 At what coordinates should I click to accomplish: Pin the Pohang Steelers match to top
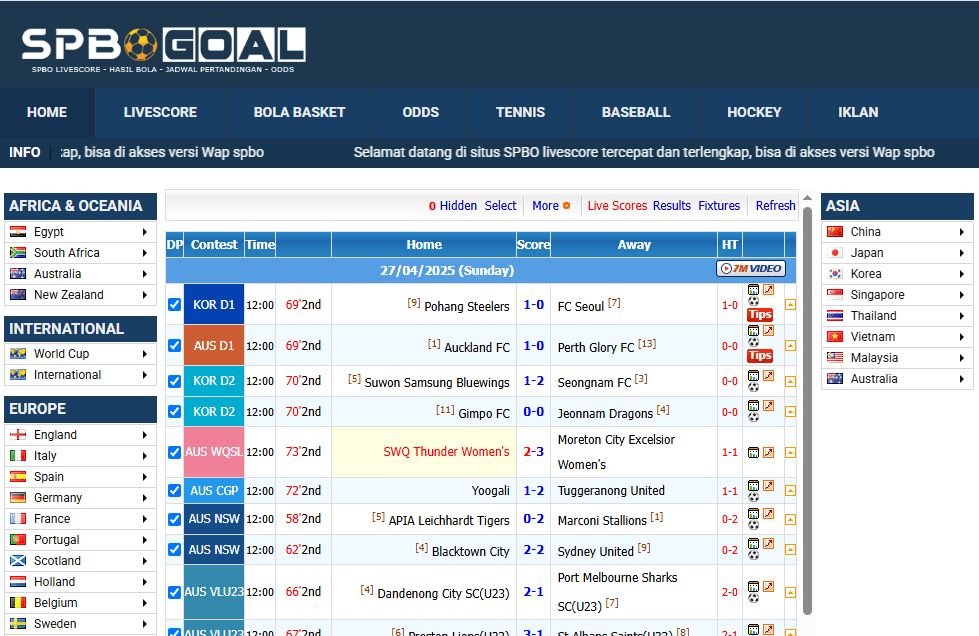(x=790, y=305)
